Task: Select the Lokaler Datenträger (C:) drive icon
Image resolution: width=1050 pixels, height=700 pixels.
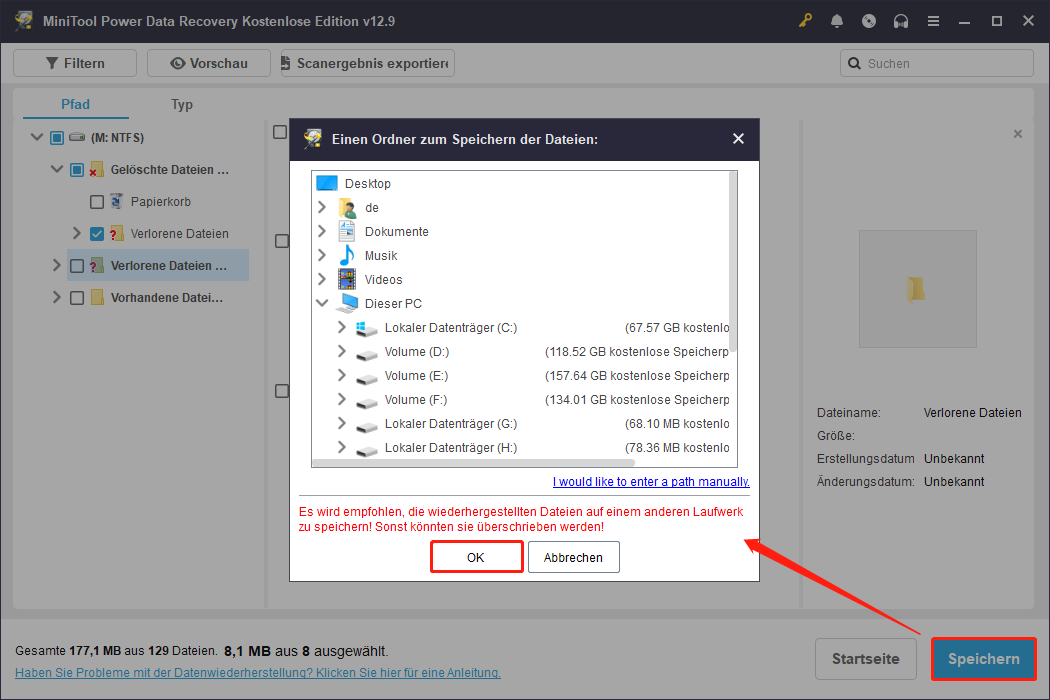Action: [366, 328]
